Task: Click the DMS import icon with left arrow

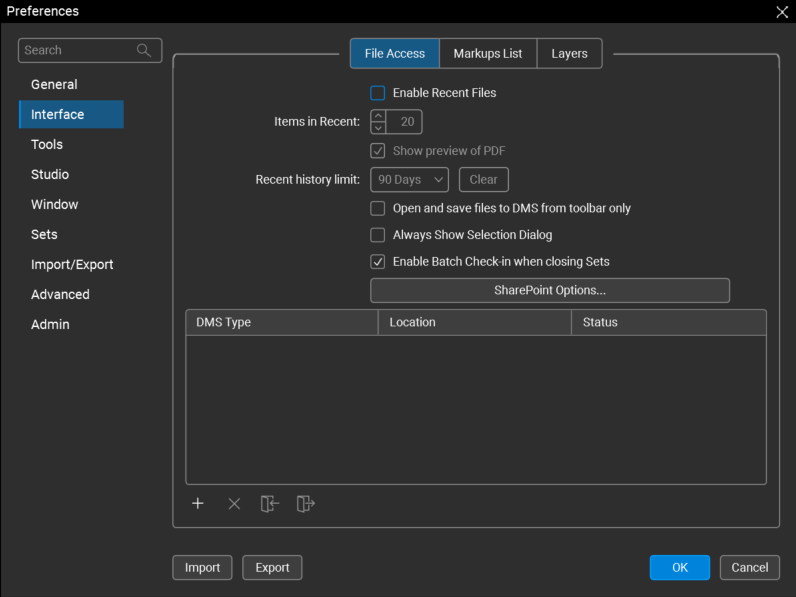Action: pos(270,504)
